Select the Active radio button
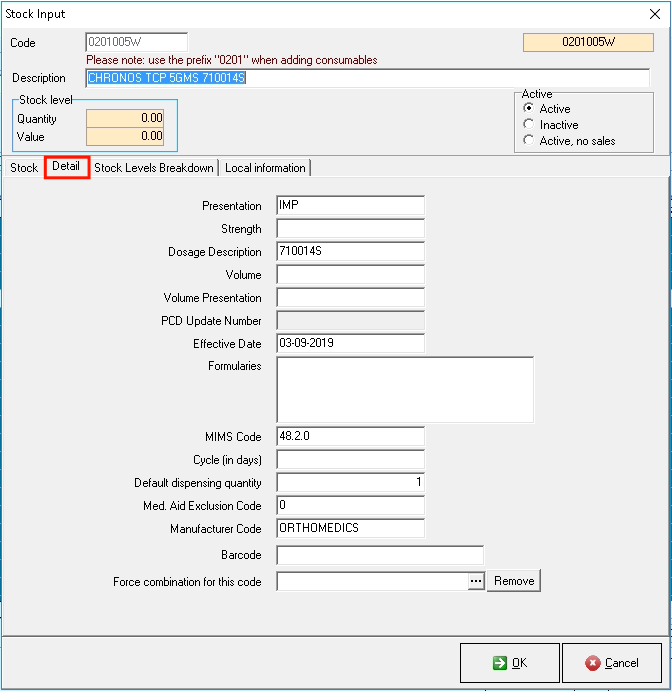The height and width of the screenshot is (691, 672). tap(529, 109)
